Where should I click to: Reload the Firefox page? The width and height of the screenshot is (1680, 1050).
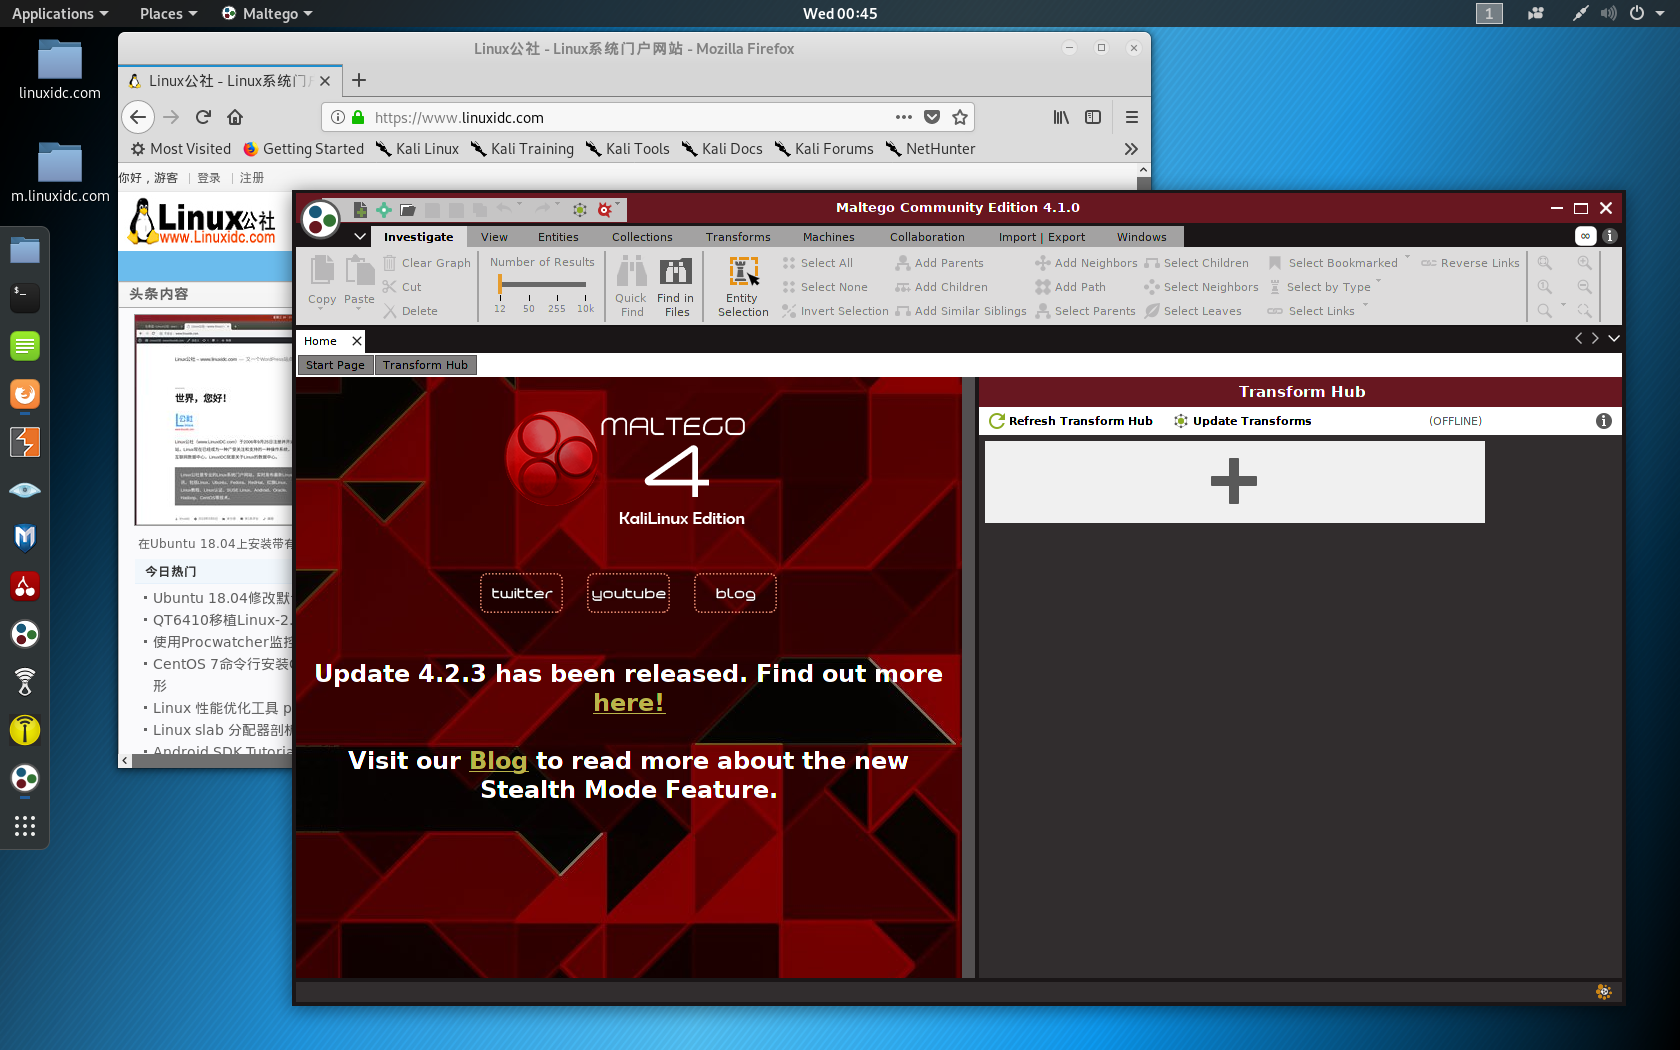(203, 117)
